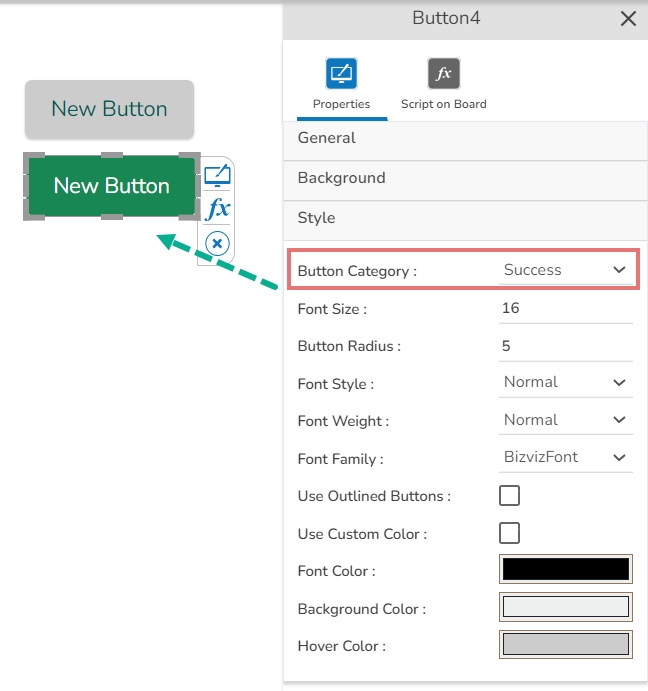Image resolution: width=648 pixels, height=691 pixels.
Task: Click the remove (x) icon beside the green button
Action: pos(217,243)
